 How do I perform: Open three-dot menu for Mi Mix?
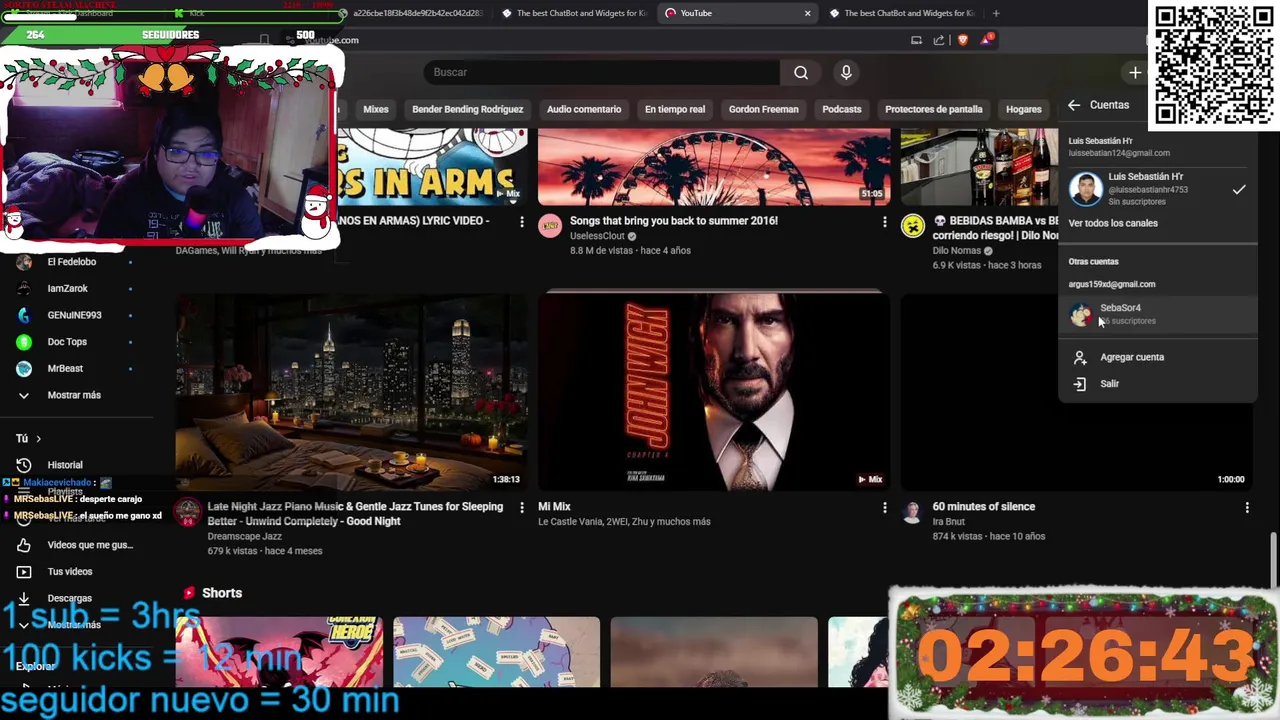tap(884, 508)
